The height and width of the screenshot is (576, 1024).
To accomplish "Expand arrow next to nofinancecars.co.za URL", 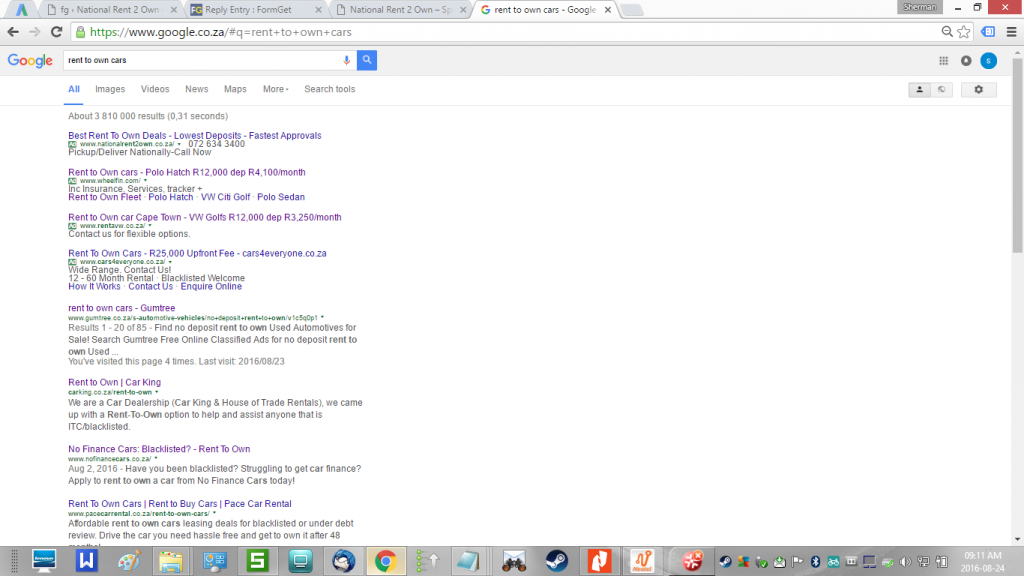I will coord(155,459).
